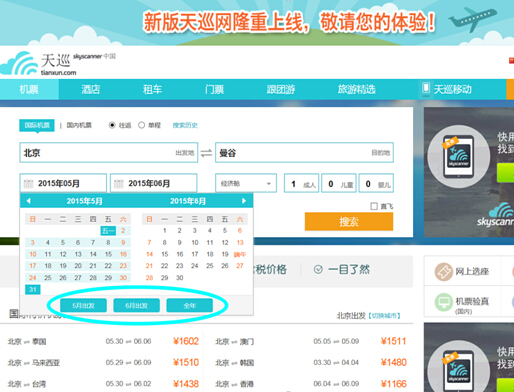
Task: Select May 31 in the calendar
Action: click(x=33, y=289)
